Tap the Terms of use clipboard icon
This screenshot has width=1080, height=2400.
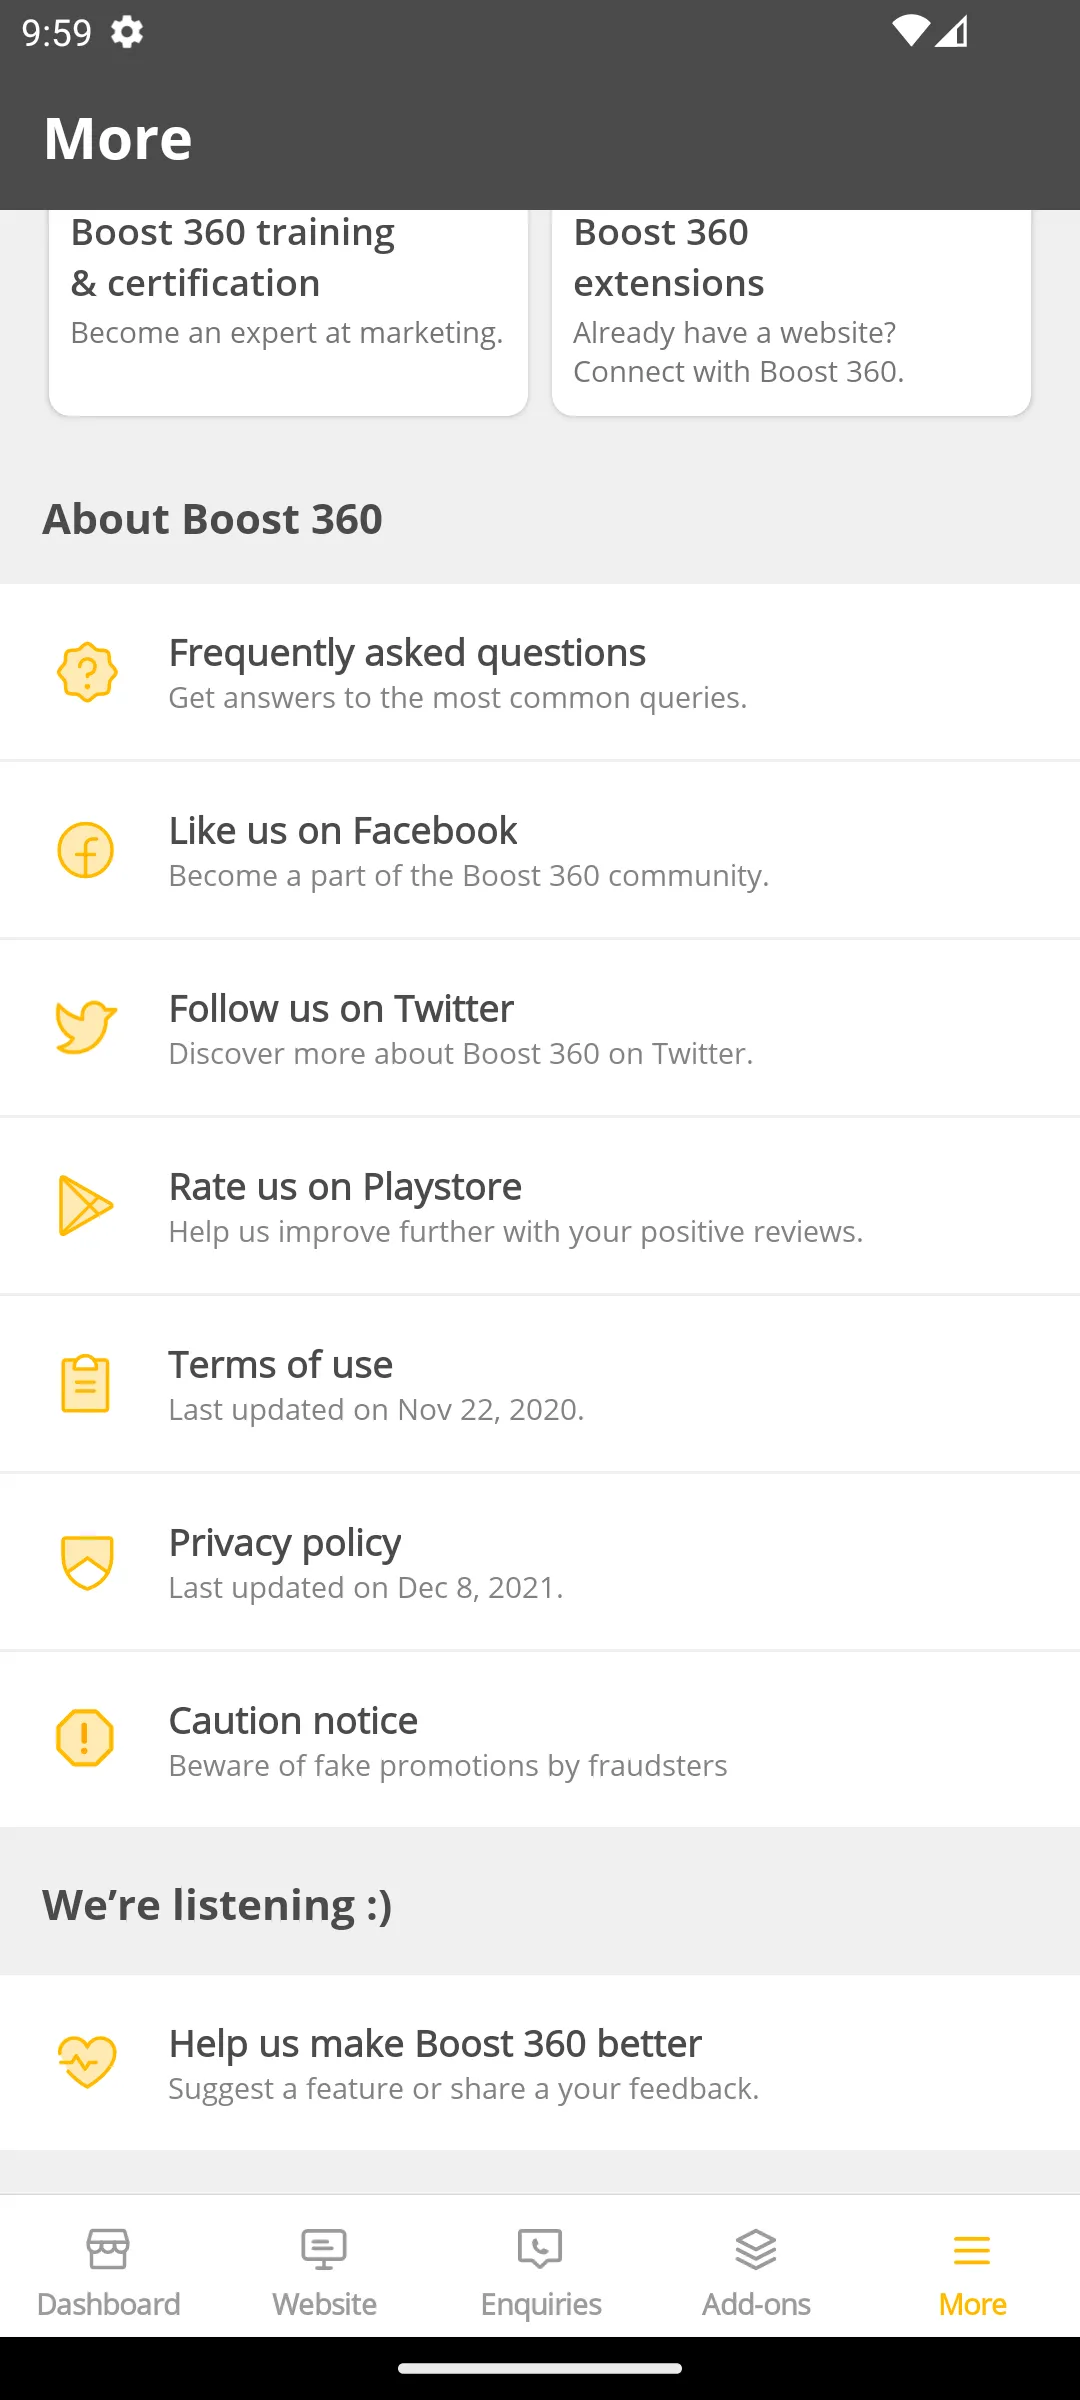[86, 1383]
